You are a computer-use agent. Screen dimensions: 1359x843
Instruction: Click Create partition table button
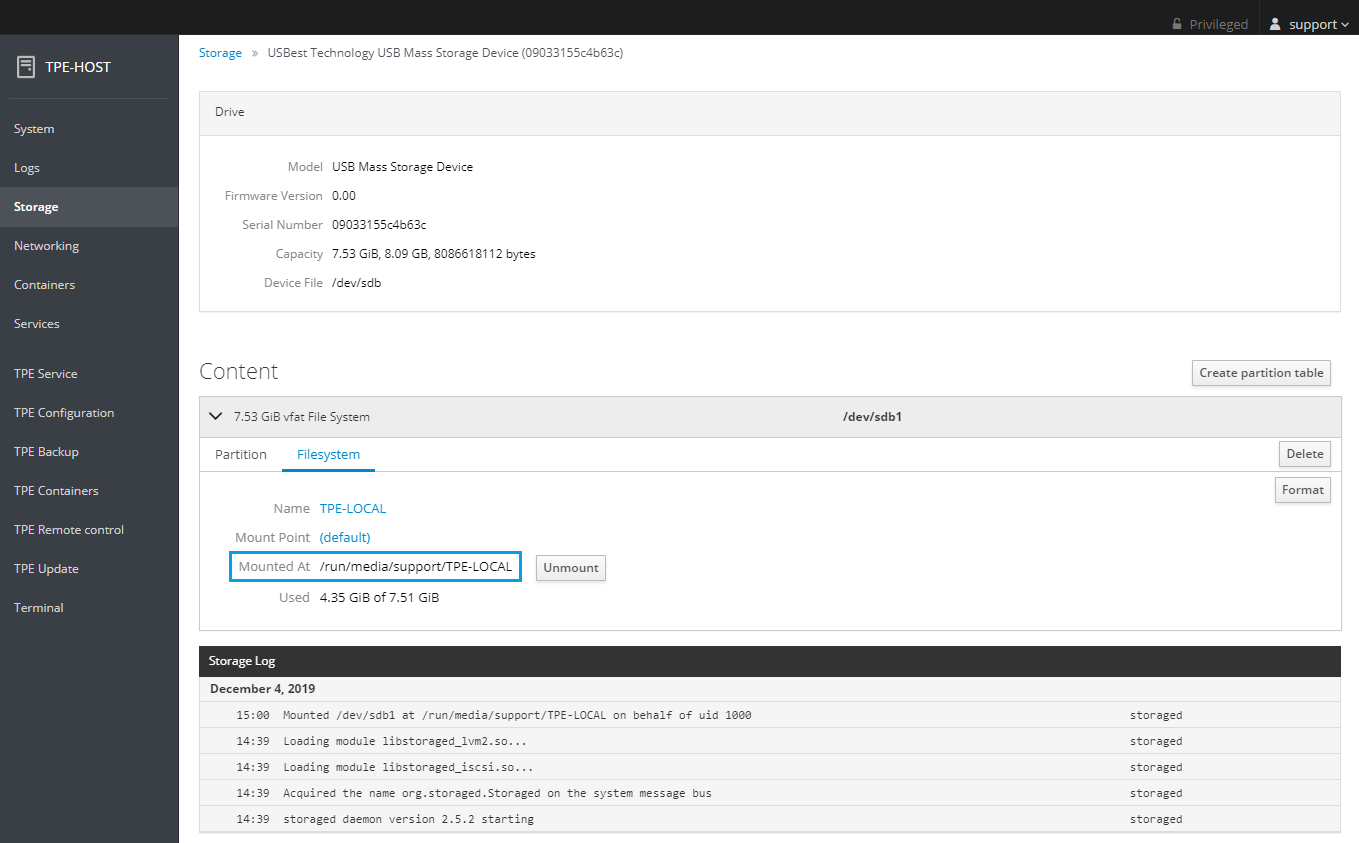[1261, 372]
